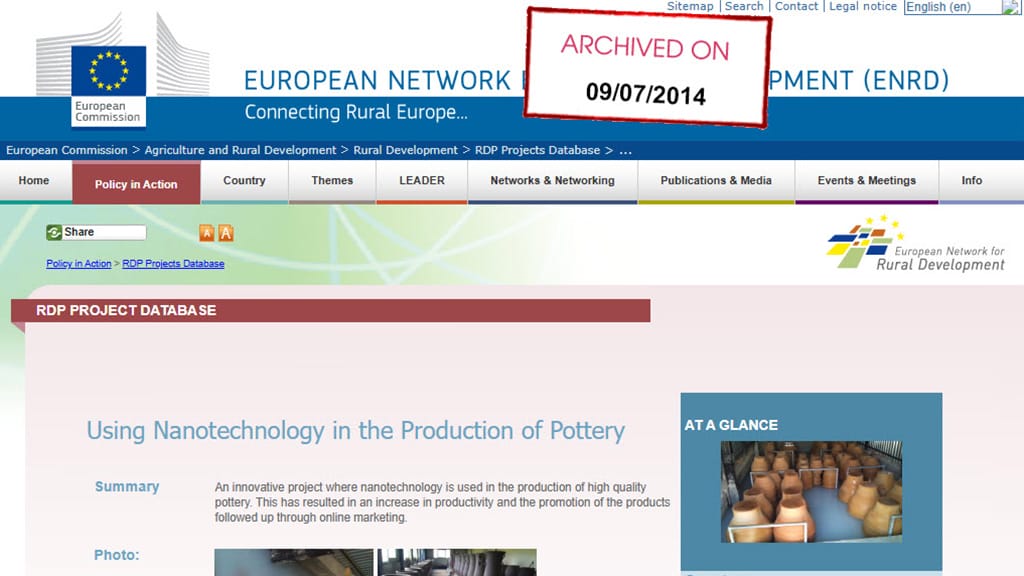Click the icon beside the language selector

point(1011,7)
